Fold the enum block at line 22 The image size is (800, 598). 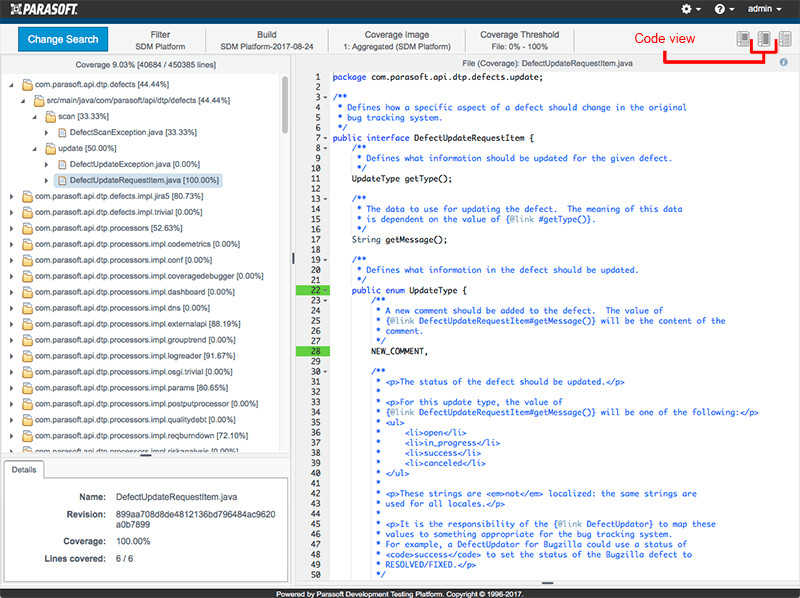coord(326,290)
